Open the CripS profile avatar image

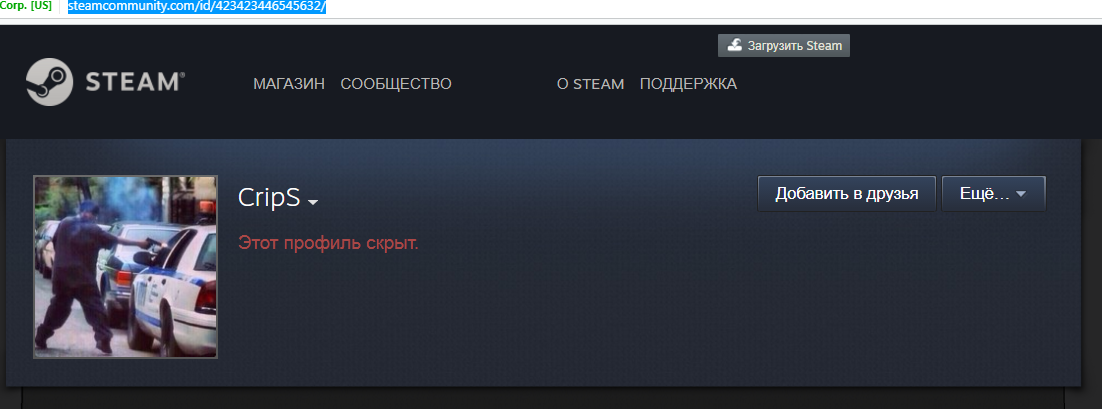coord(126,267)
